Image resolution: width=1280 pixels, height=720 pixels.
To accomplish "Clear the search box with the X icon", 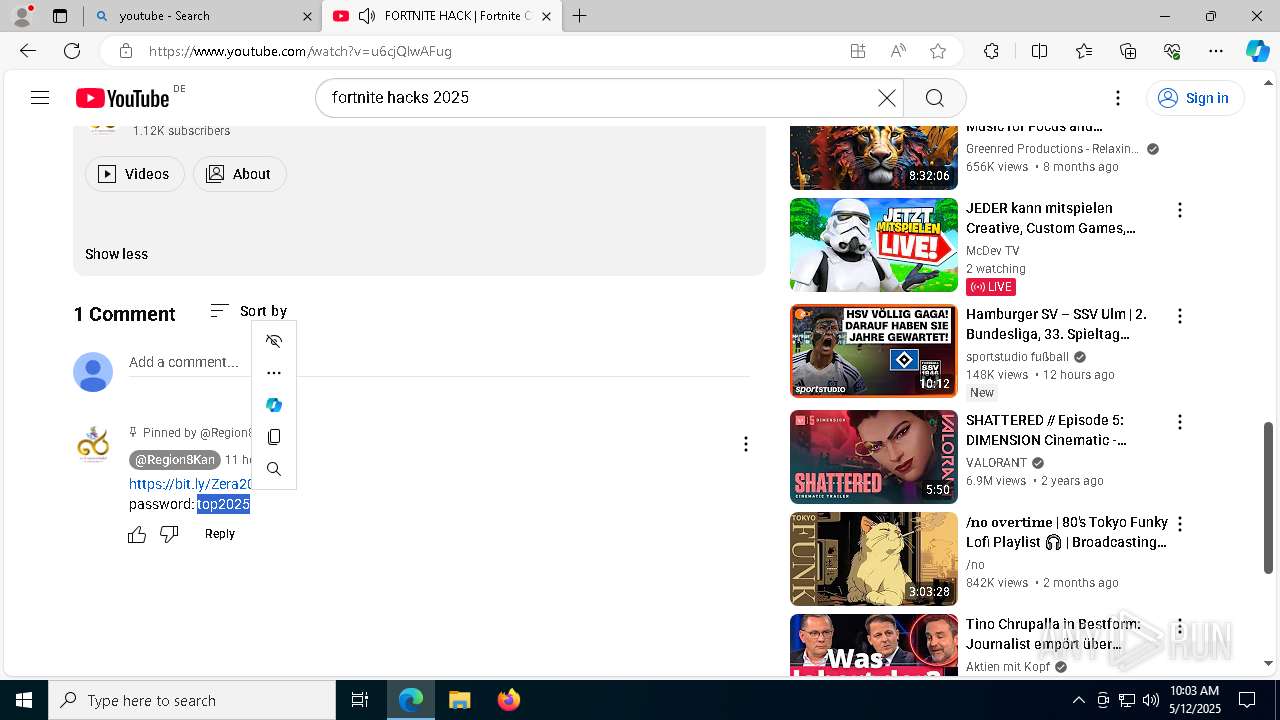I will (886, 97).
